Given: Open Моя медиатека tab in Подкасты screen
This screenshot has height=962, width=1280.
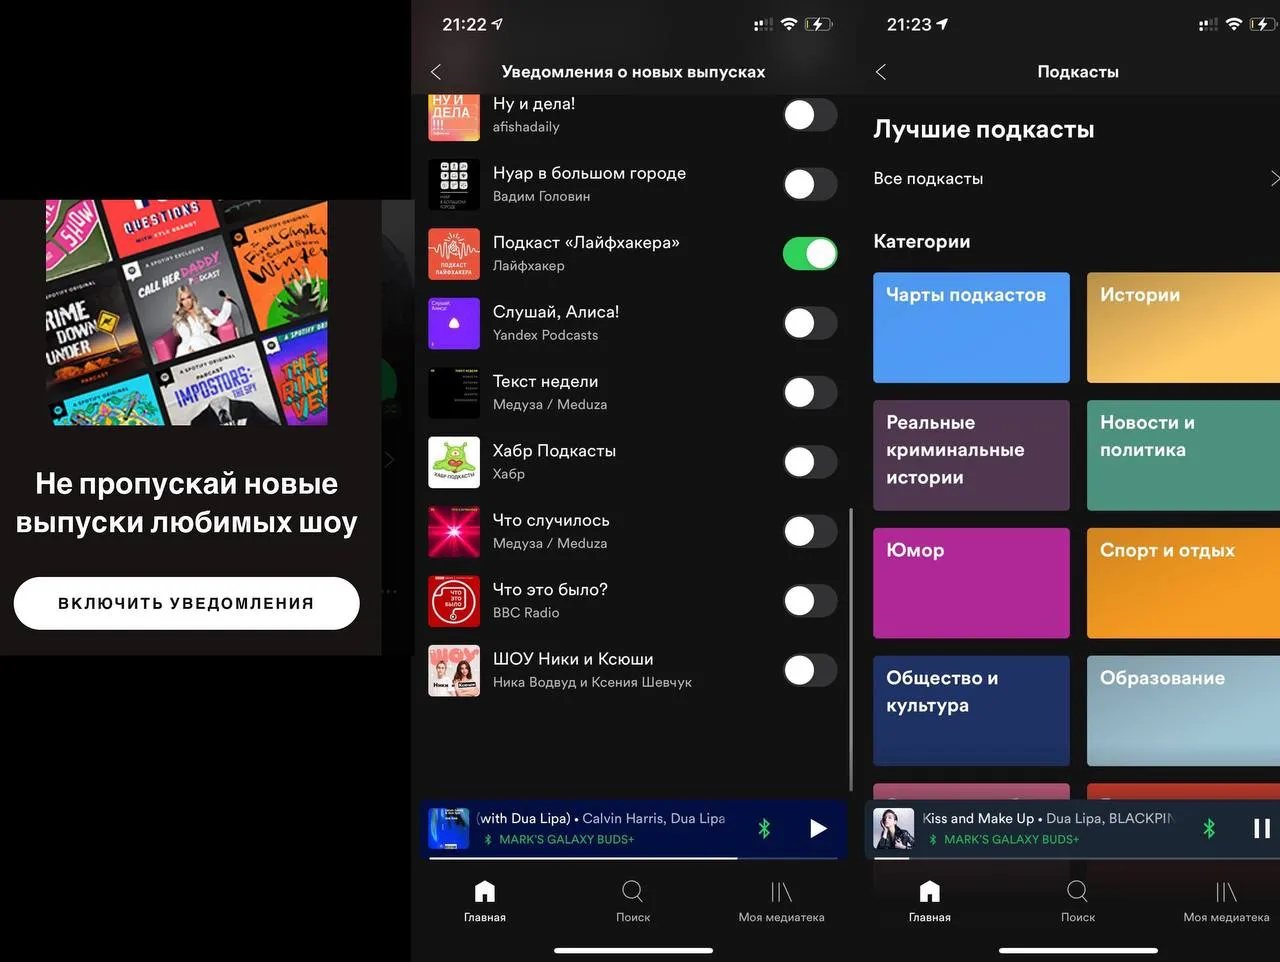Looking at the screenshot, I should (1226, 901).
